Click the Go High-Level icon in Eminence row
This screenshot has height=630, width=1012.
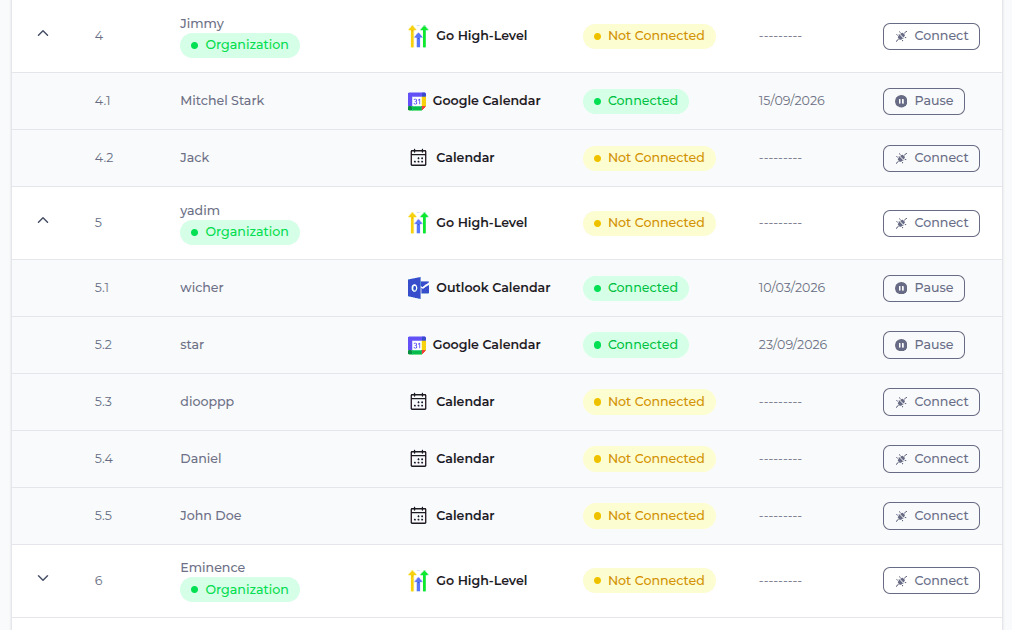[418, 581]
